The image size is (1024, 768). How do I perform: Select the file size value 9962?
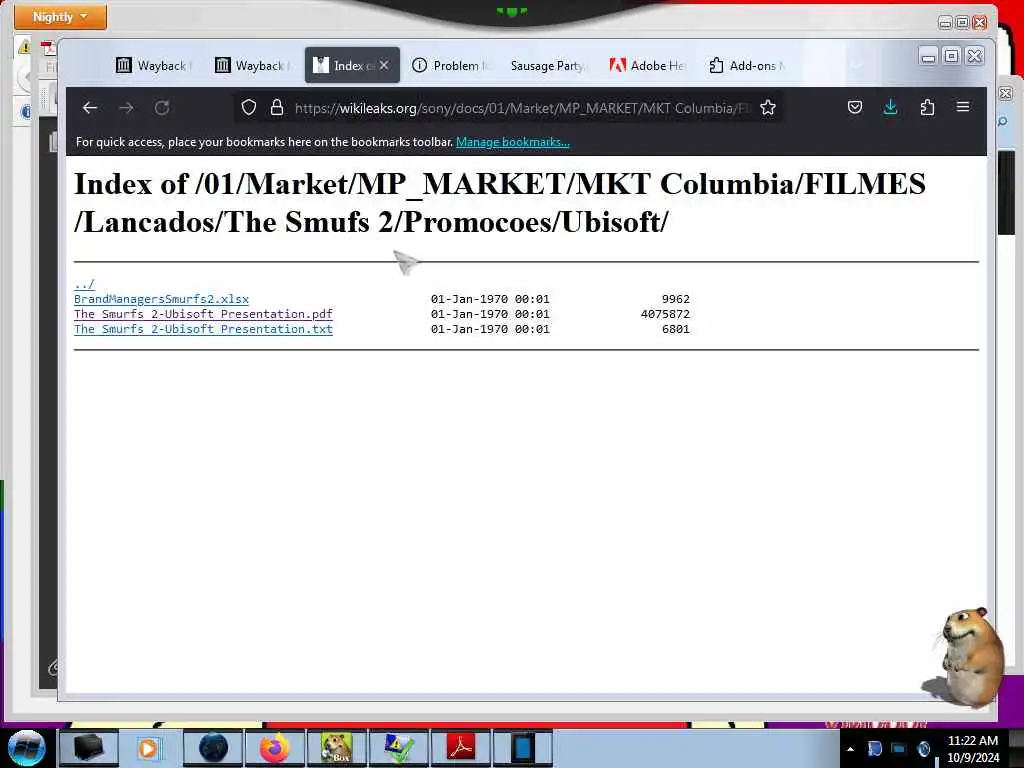(x=676, y=299)
